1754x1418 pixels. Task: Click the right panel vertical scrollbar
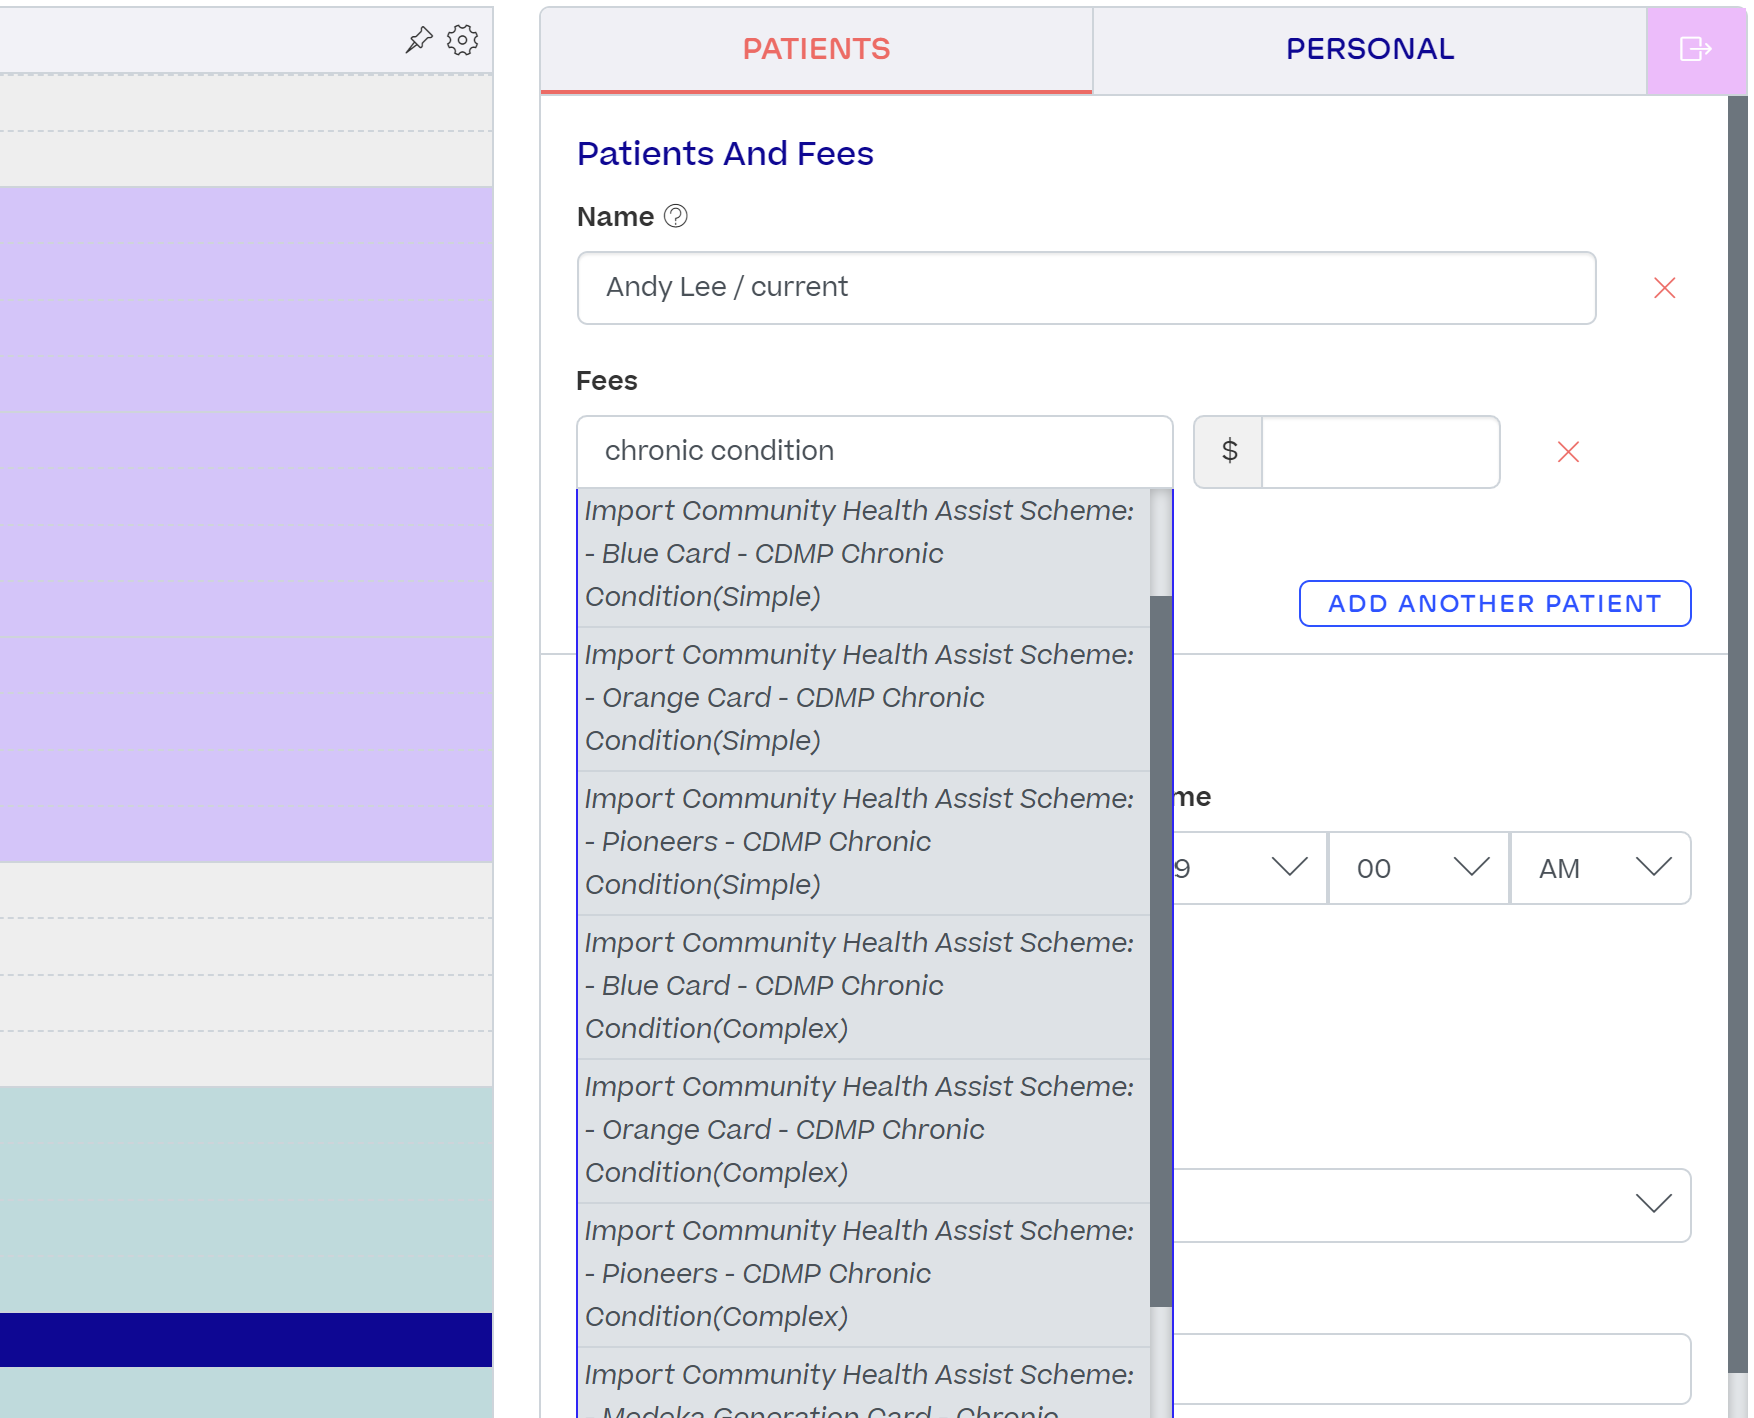coord(1737,735)
